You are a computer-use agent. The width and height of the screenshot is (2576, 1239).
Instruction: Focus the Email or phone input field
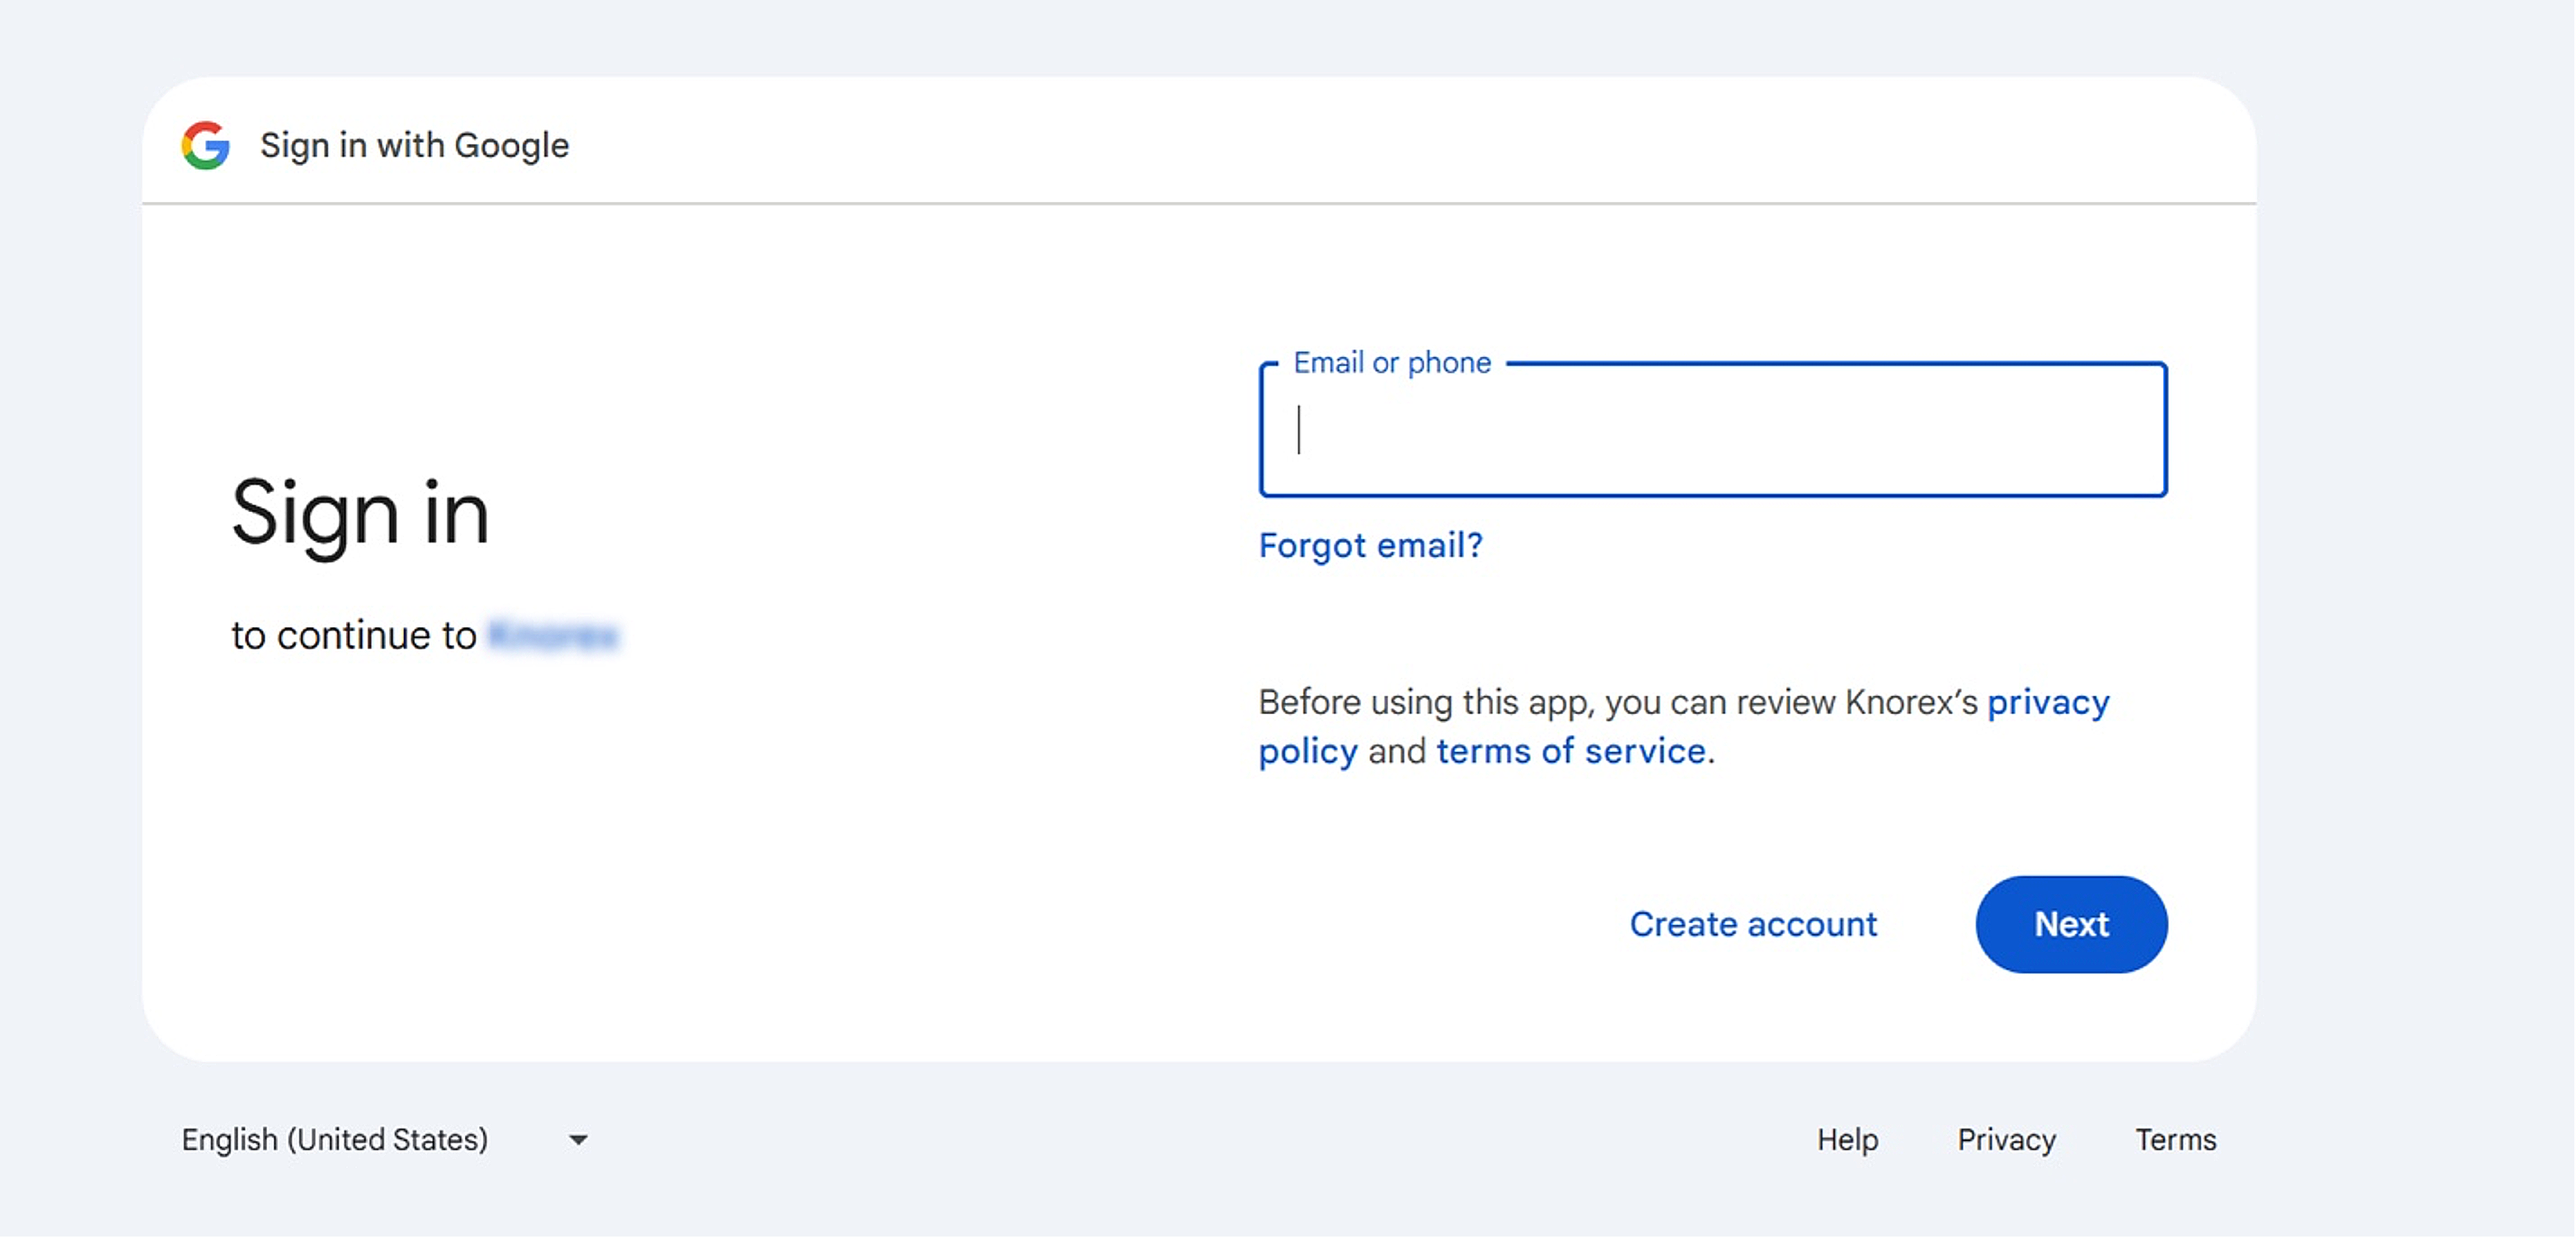1712,431
